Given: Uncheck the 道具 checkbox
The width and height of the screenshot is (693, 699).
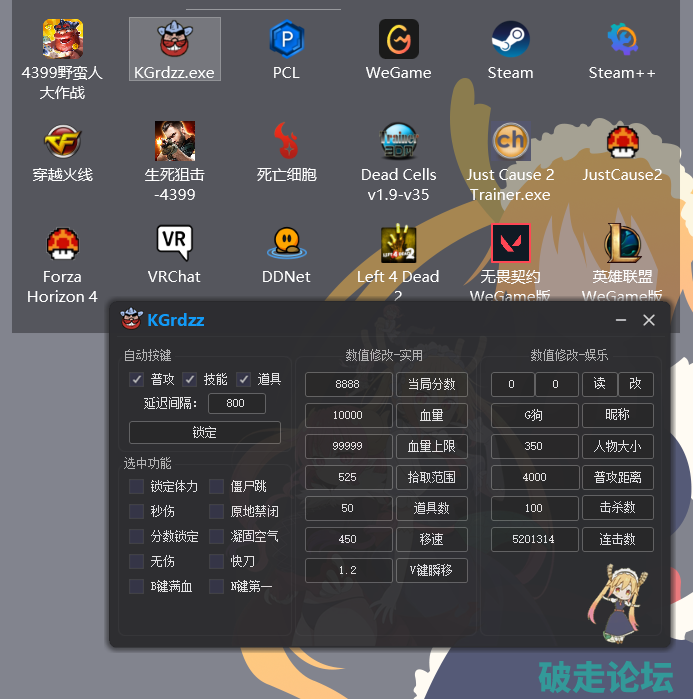Looking at the screenshot, I should (x=243, y=380).
